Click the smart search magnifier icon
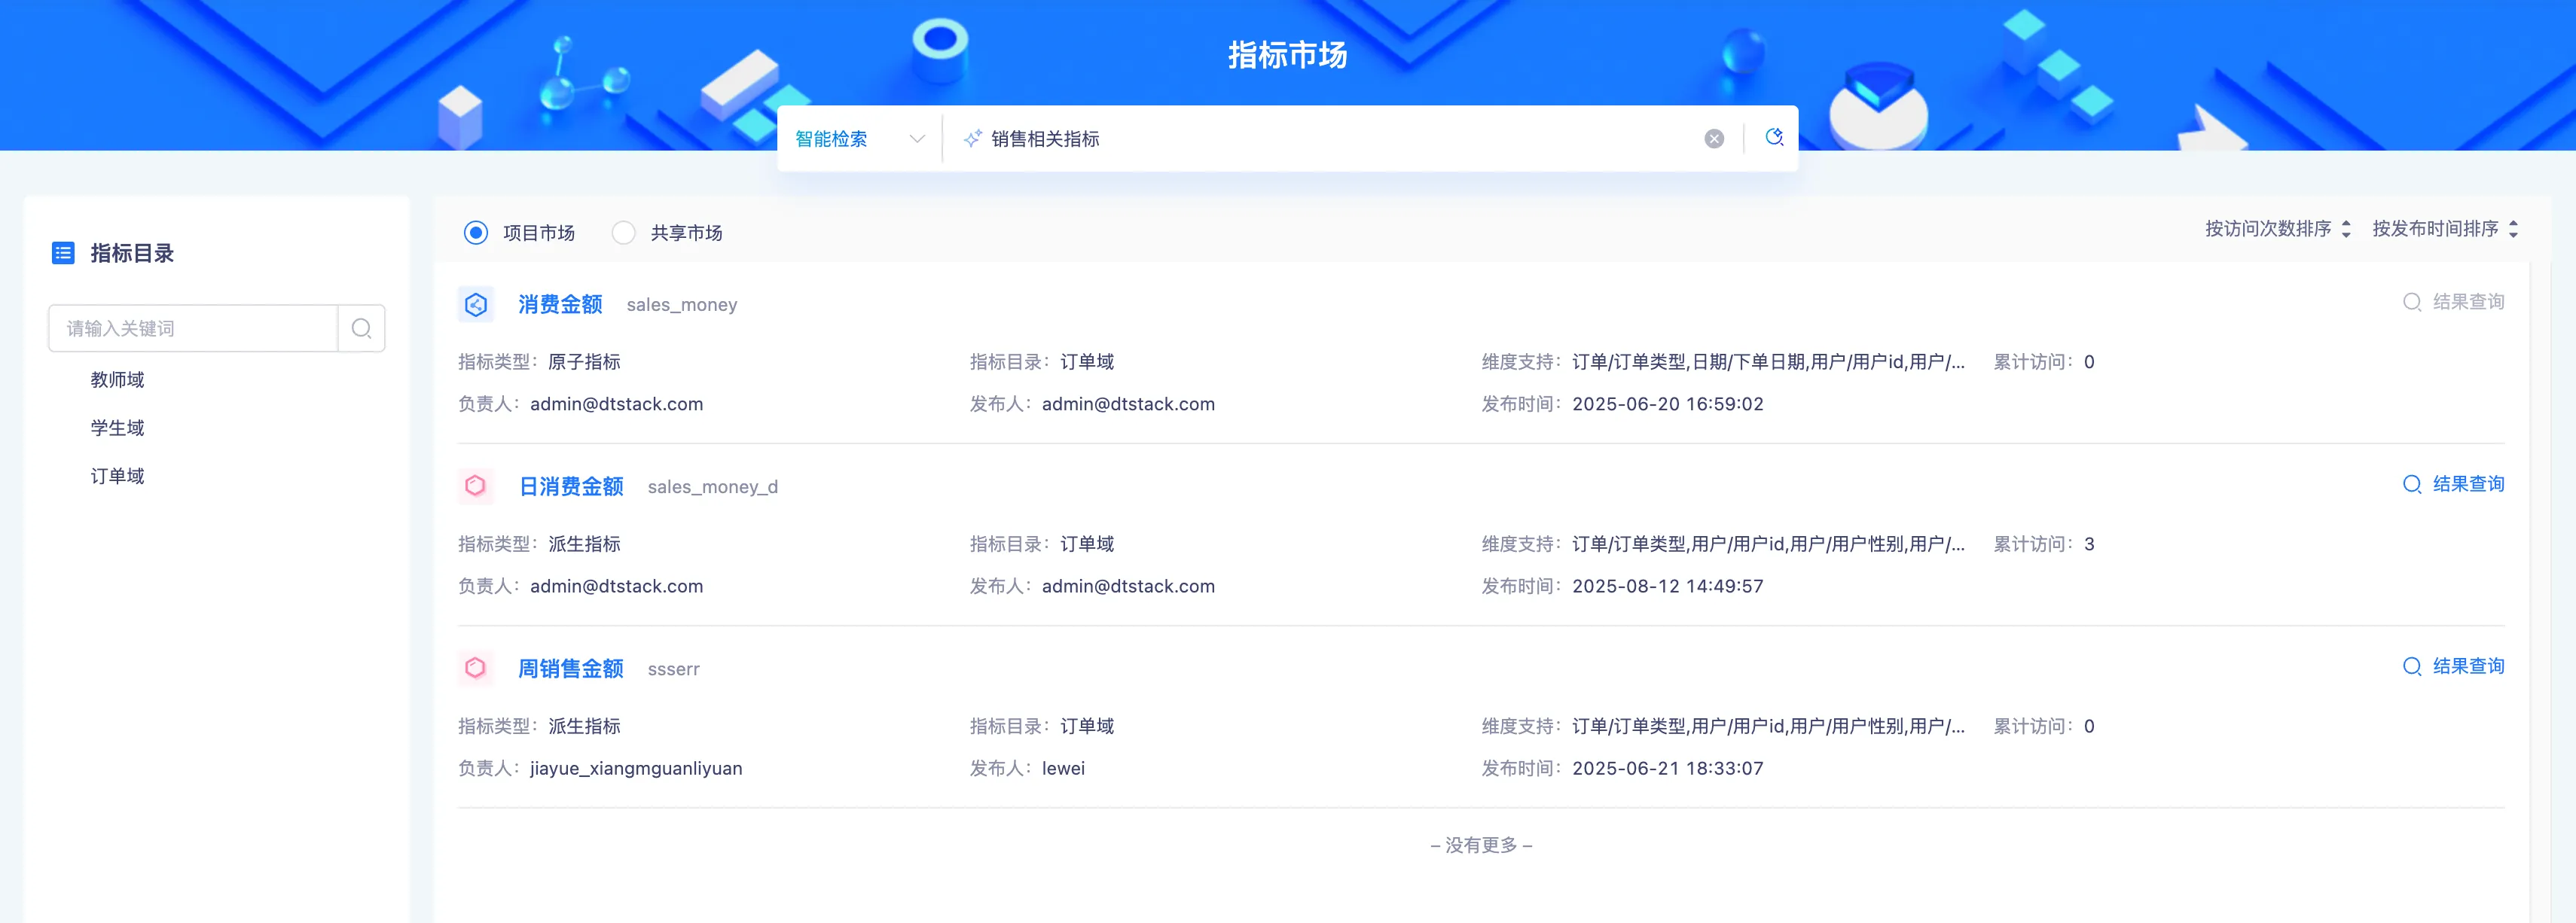Screen dimensions: 2576x923 [x=1774, y=137]
